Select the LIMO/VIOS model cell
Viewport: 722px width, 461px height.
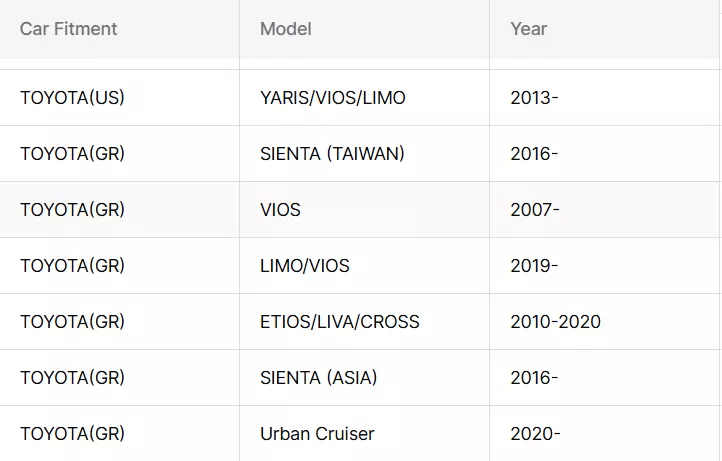click(364, 266)
